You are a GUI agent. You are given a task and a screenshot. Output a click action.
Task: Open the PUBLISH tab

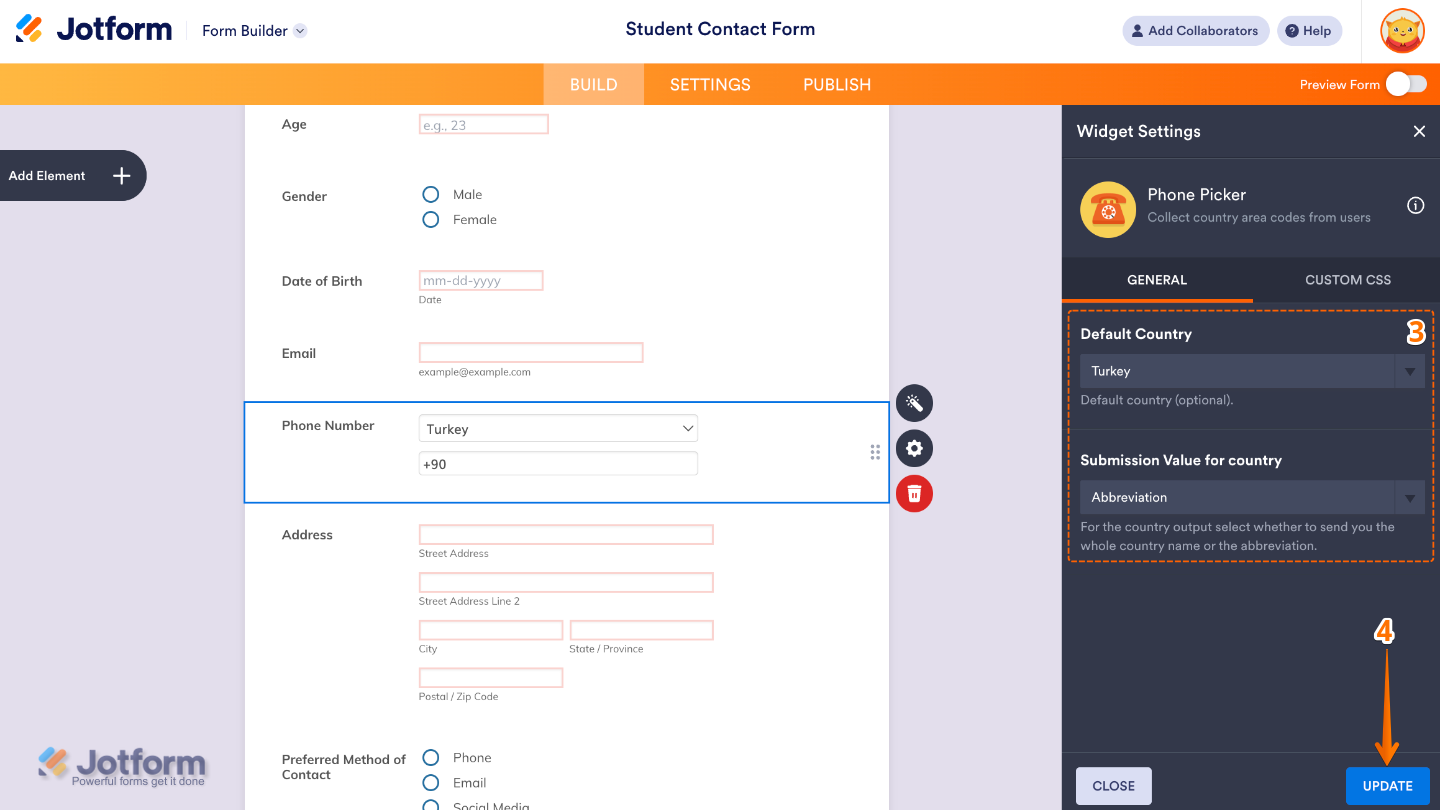pyautogui.click(x=836, y=84)
